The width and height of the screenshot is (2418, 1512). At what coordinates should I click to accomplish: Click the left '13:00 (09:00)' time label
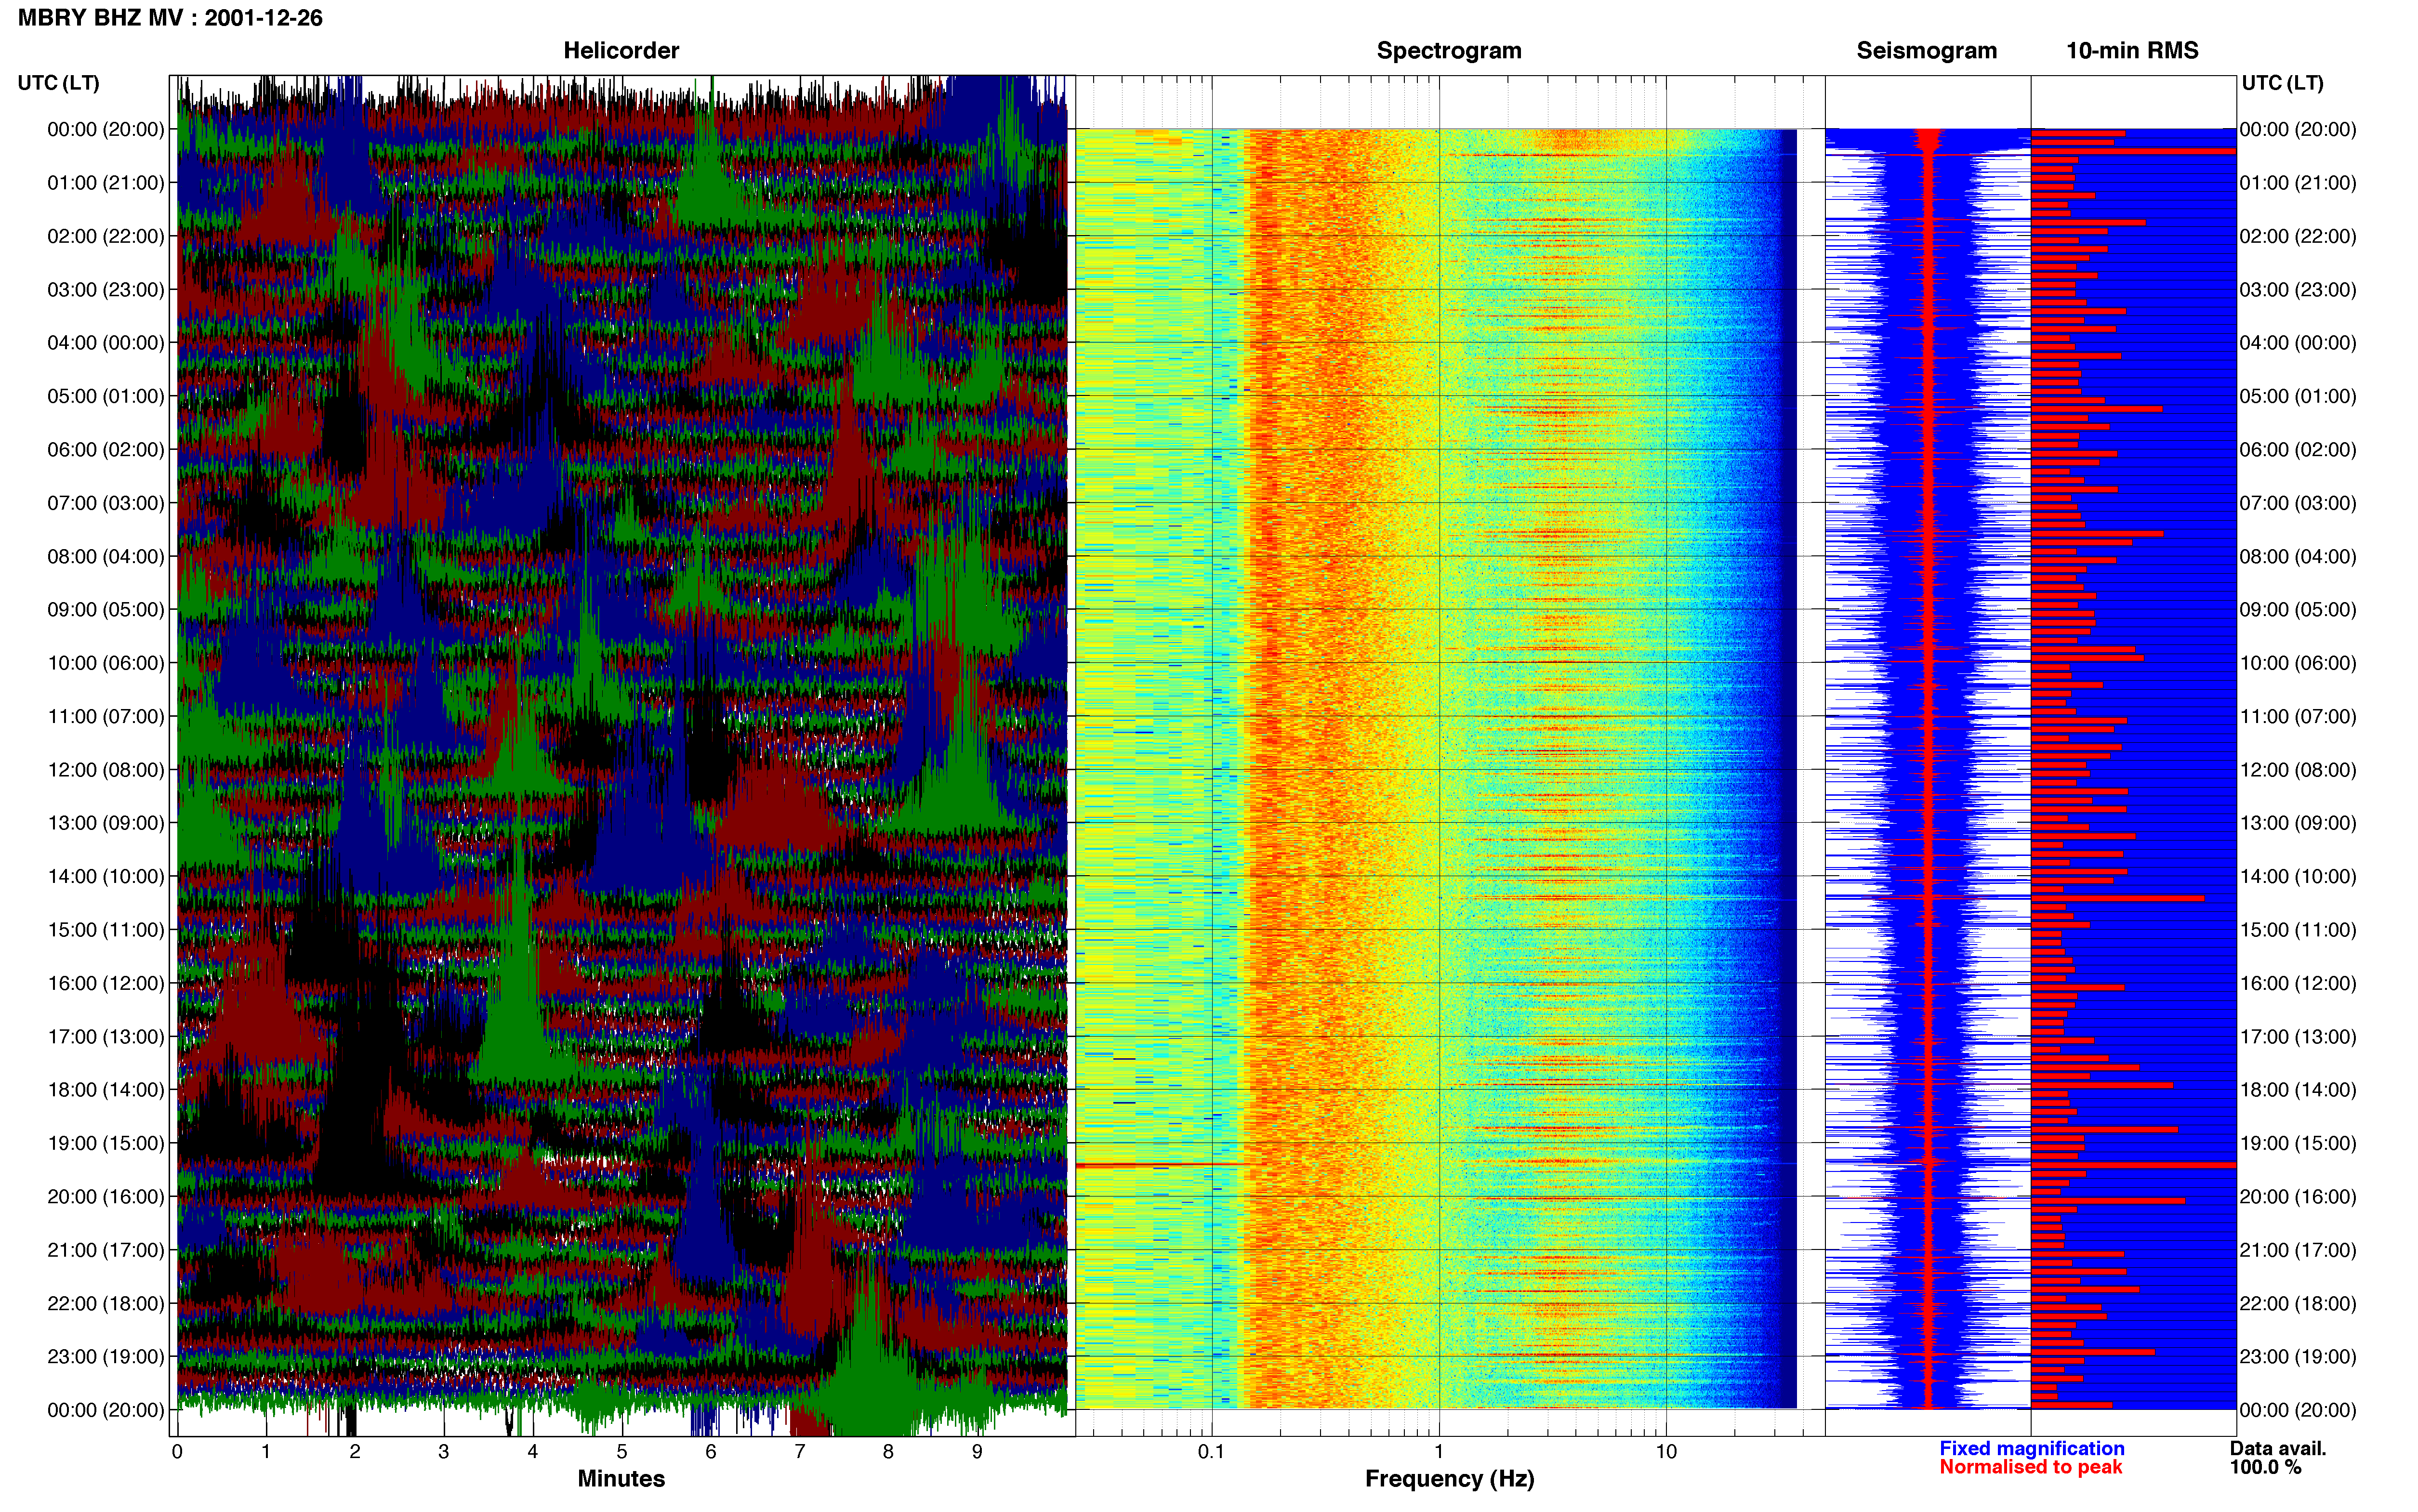tap(105, 823)
